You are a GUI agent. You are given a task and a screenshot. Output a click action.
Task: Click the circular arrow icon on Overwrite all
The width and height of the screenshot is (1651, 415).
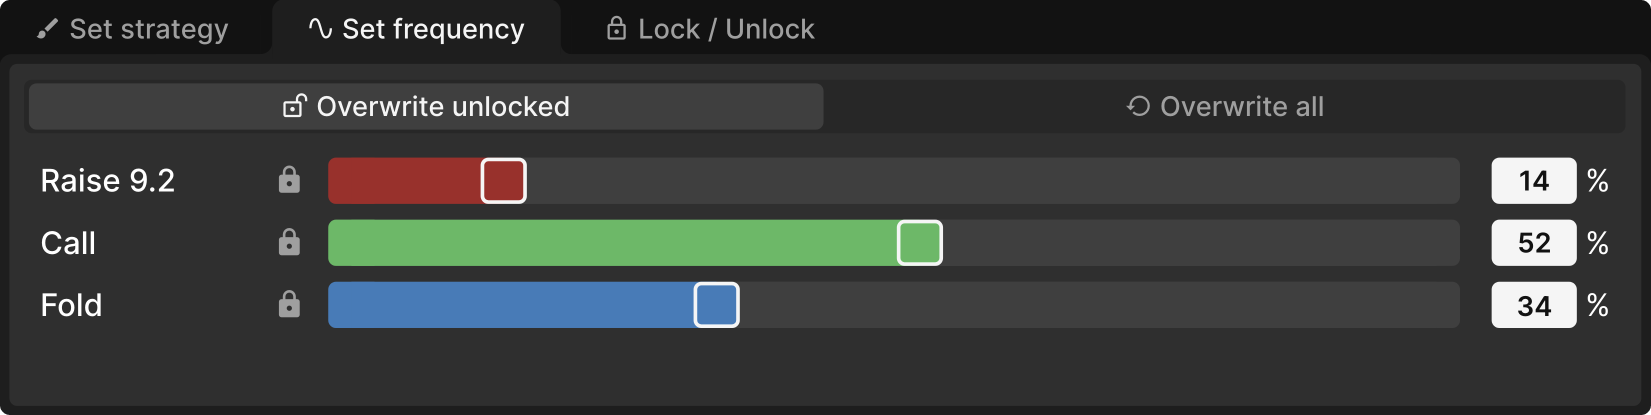pos(1138,107)
